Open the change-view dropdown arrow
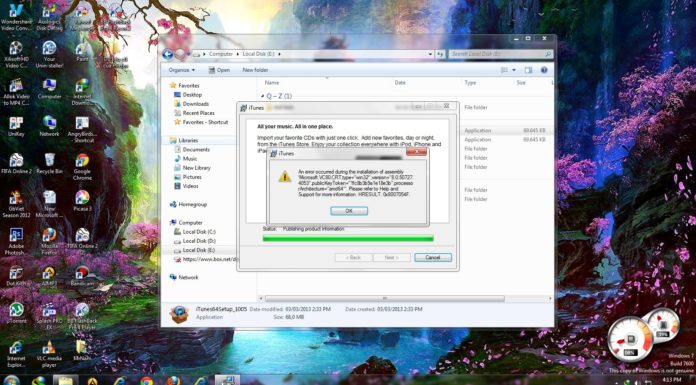 coord(514,70)
